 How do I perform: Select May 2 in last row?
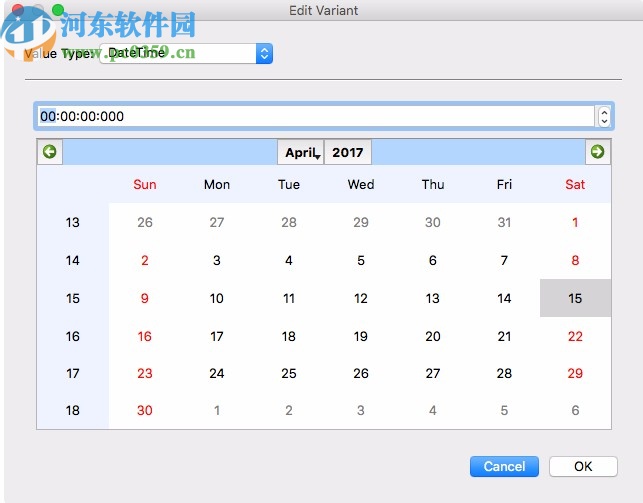coord(289,410)
